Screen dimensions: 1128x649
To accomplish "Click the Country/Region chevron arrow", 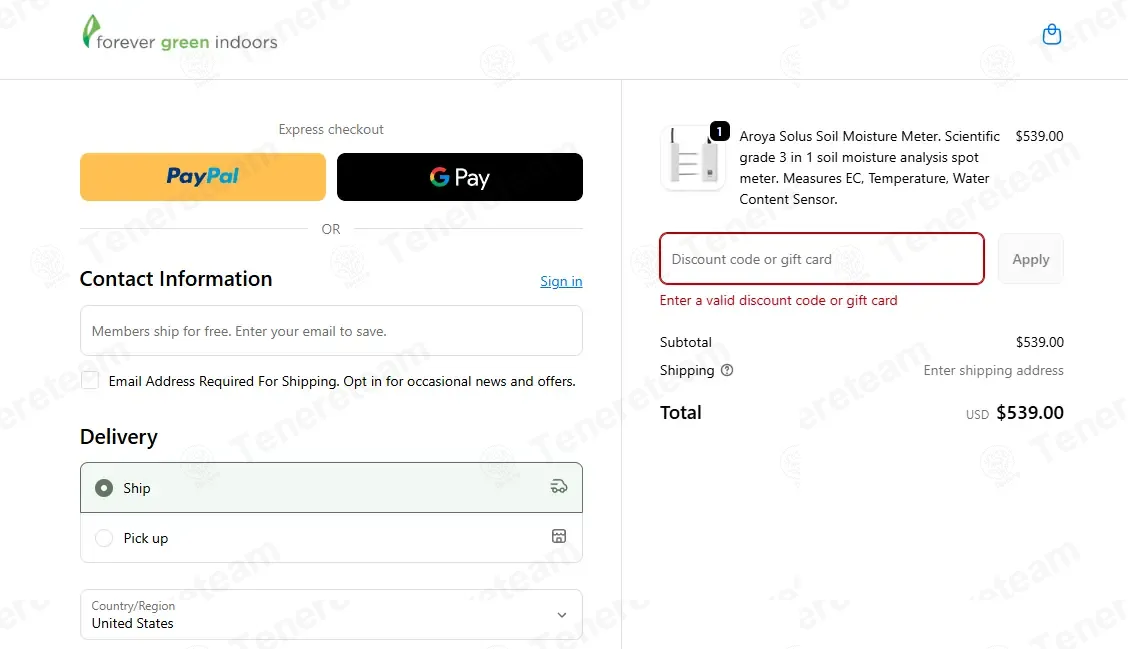I will tap(562, 614).
